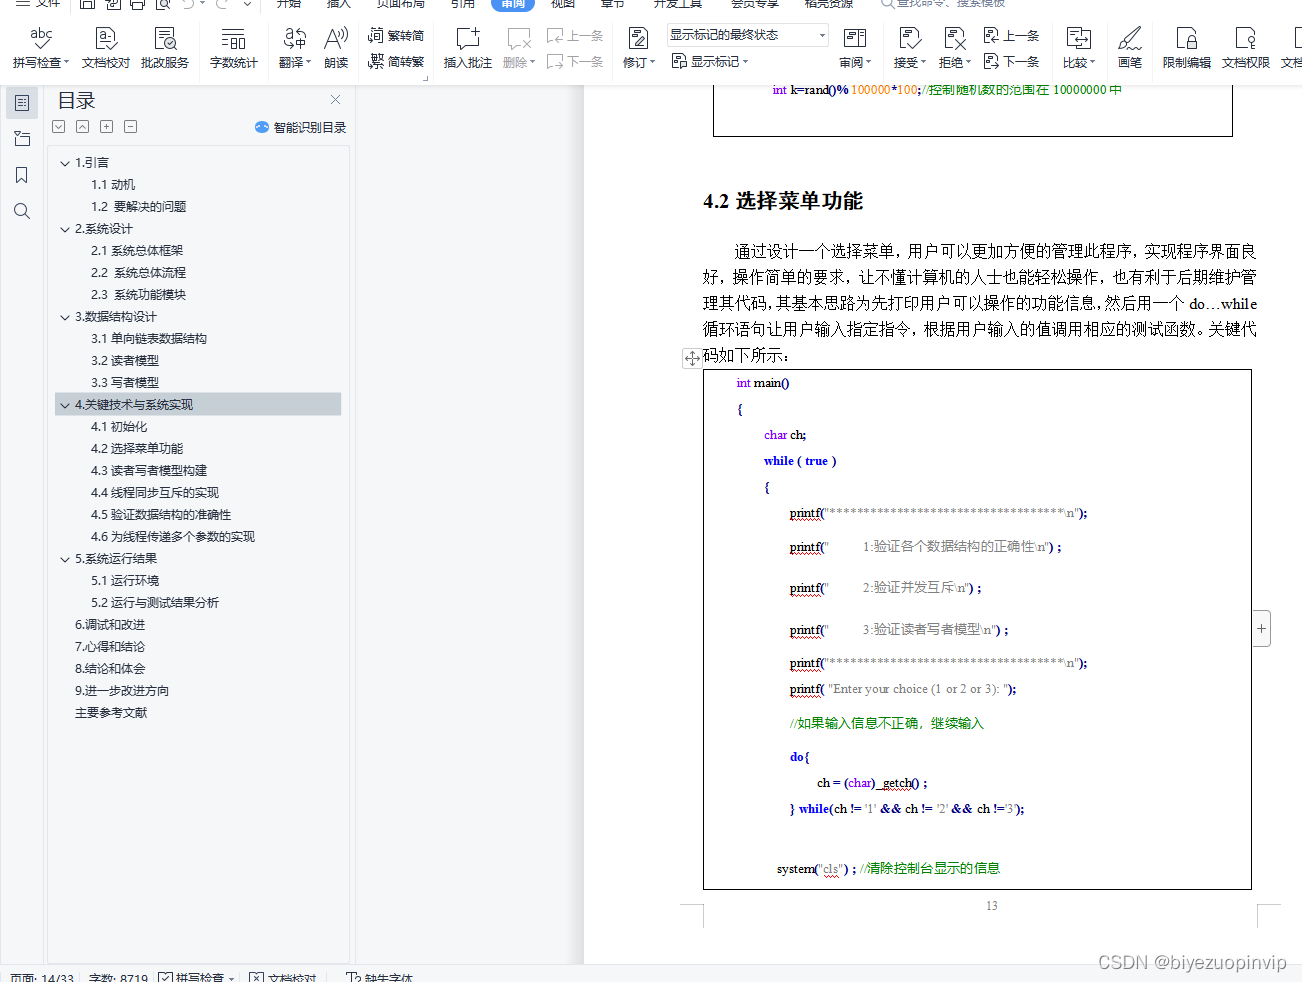Open the 显示标记的最终状态 combo box

click(748, 35)
